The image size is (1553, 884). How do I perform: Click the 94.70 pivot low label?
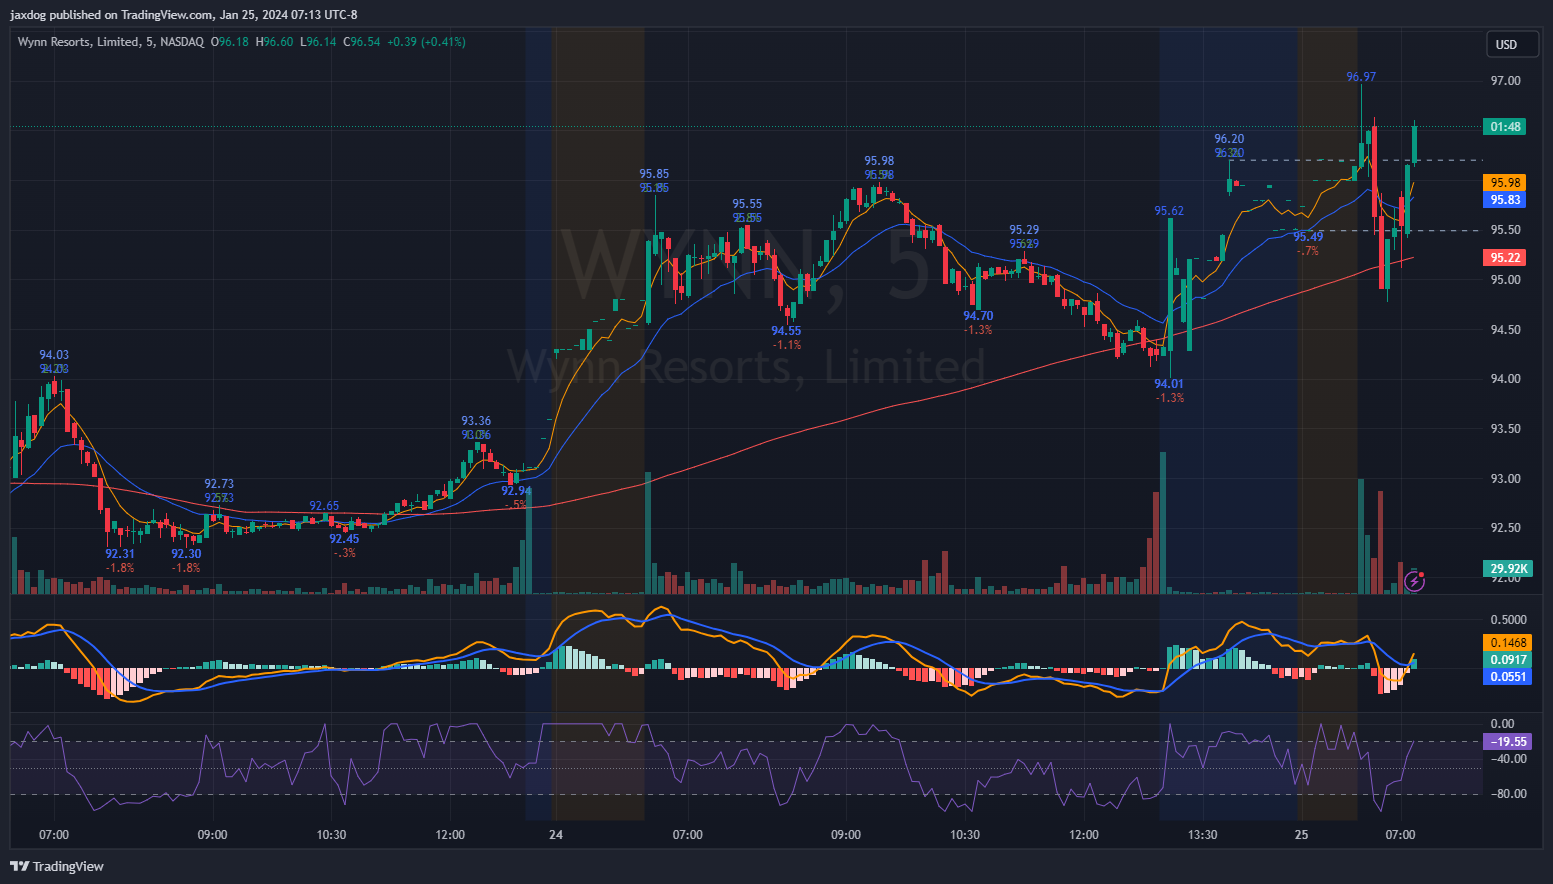pos(978,316)
